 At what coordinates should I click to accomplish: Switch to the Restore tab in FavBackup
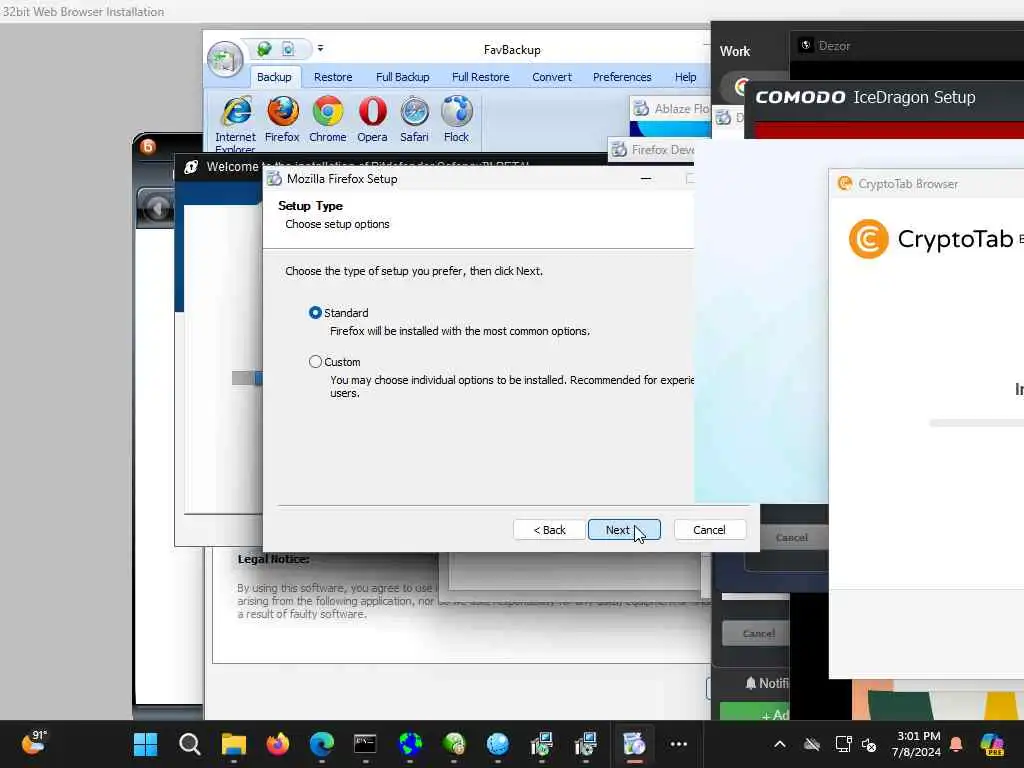coord(333,77)
